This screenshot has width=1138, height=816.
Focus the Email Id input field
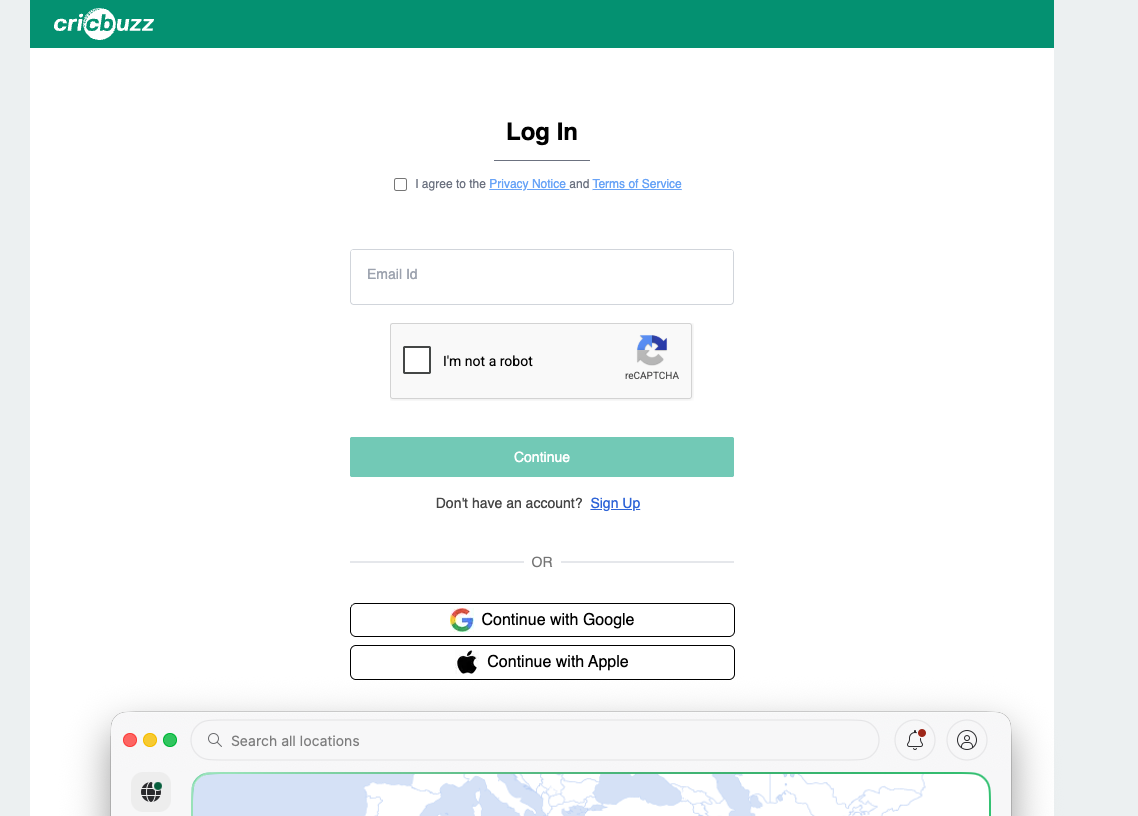(x=541, y=277)
